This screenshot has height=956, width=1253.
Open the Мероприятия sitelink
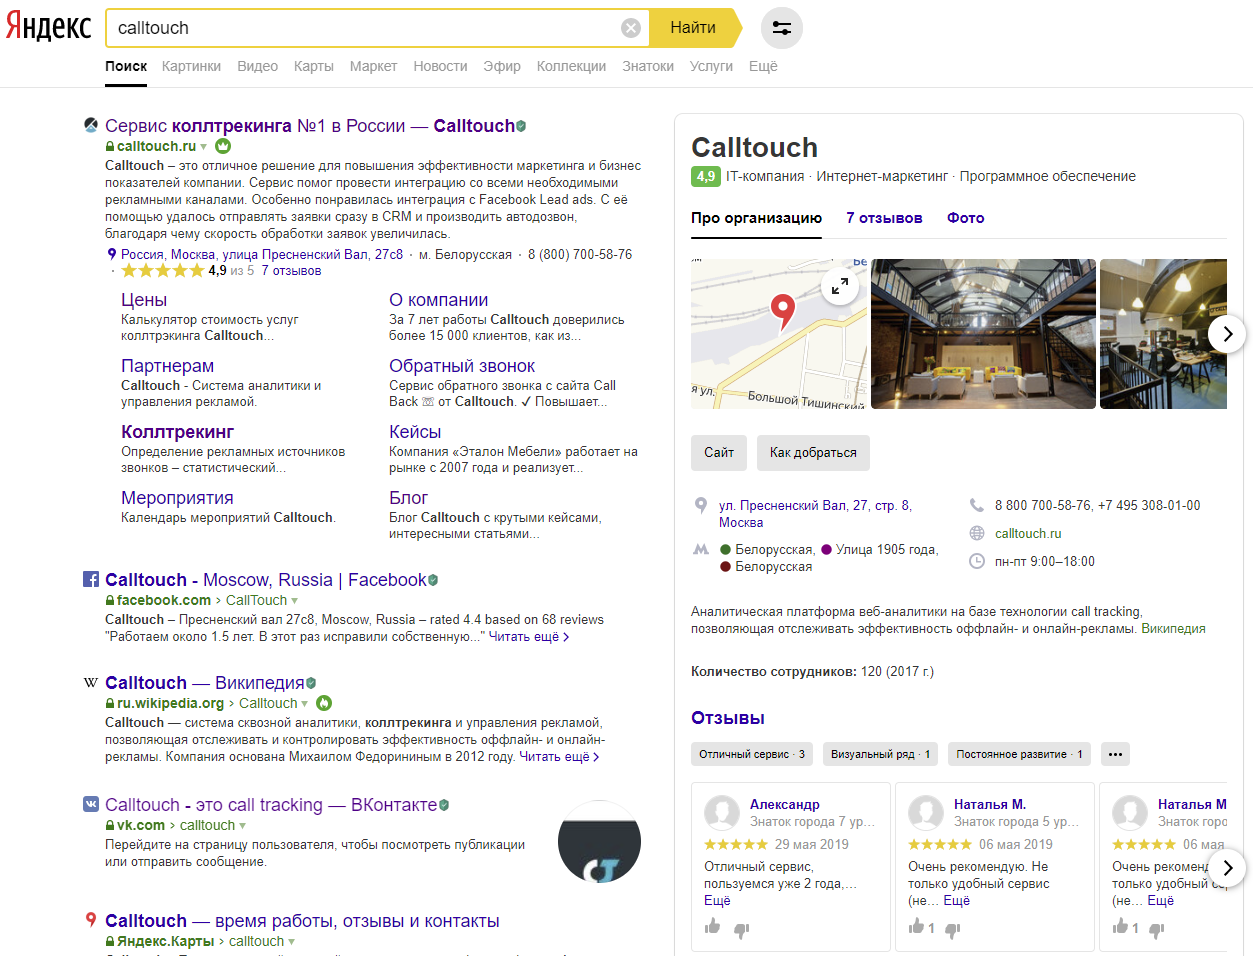click(x=177, y=498)
